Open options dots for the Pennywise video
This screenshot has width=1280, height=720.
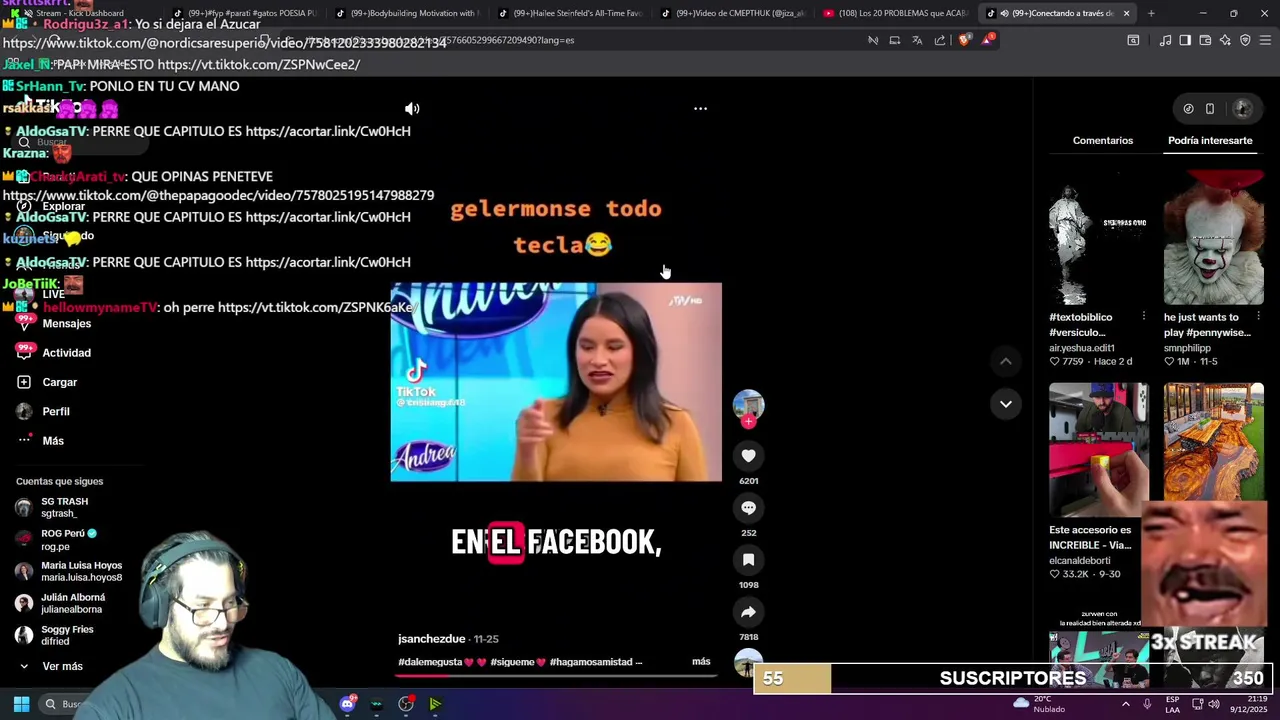(x=1258, y=317)
